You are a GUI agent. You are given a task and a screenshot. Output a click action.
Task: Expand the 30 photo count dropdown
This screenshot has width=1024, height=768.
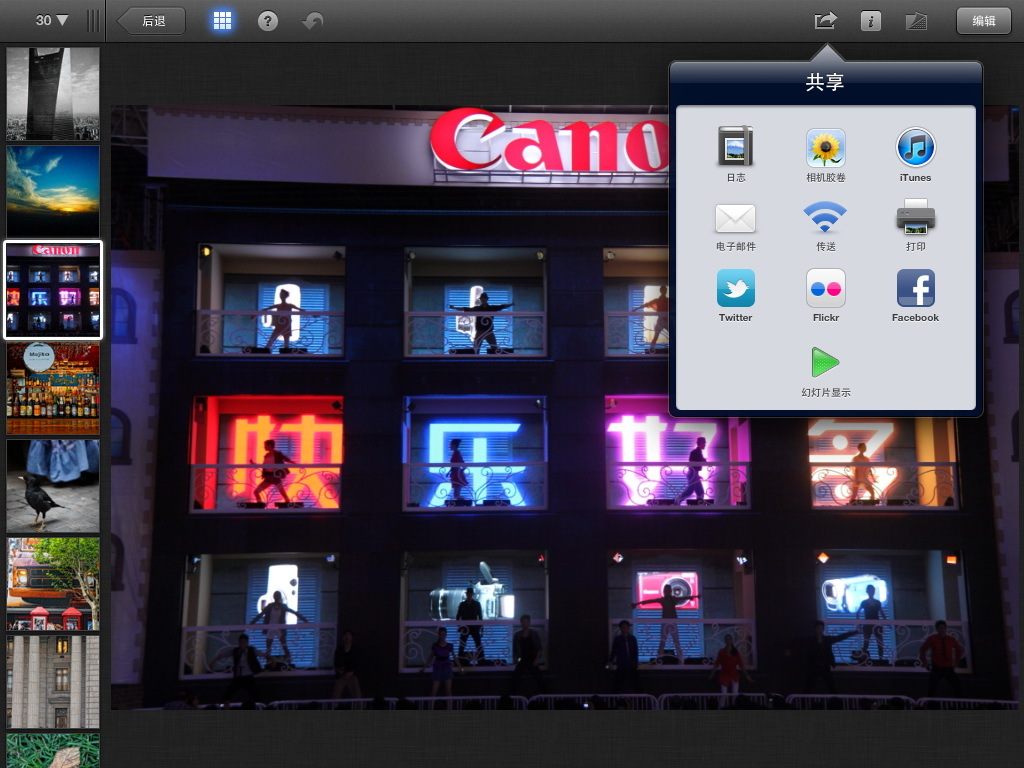52,21
